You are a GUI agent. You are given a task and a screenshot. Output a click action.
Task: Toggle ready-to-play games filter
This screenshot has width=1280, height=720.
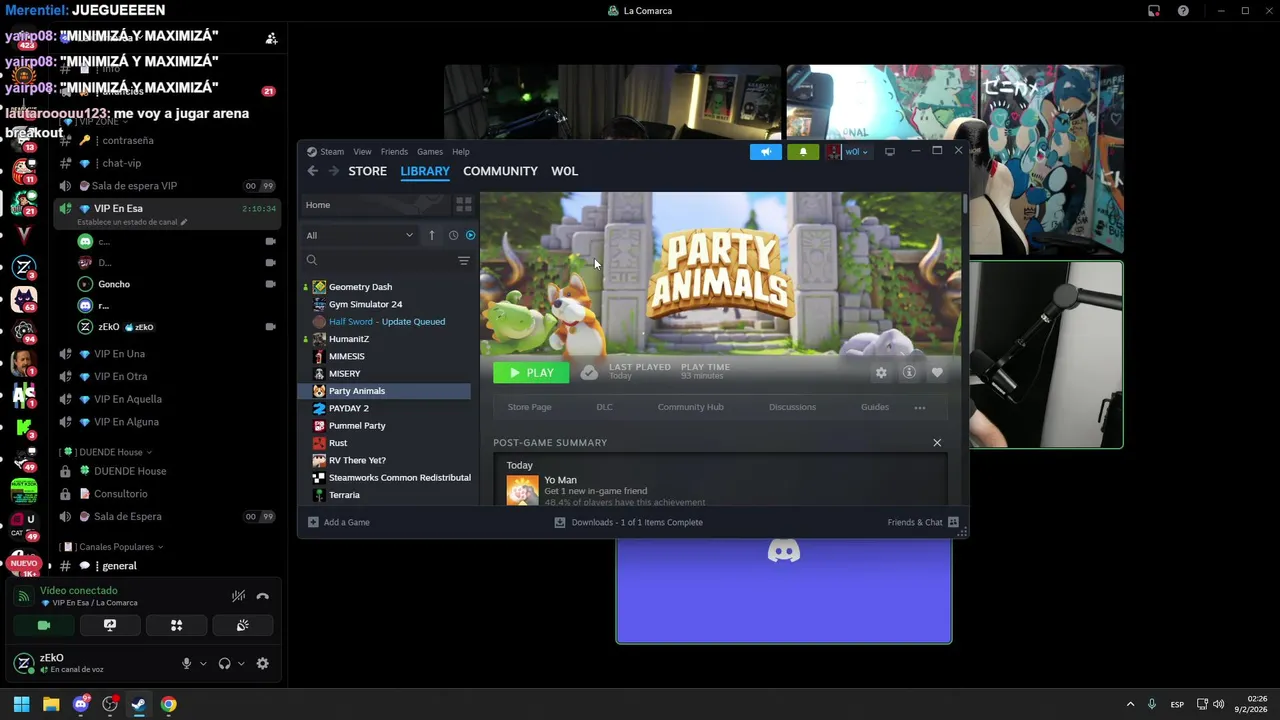tap(470, 235)
